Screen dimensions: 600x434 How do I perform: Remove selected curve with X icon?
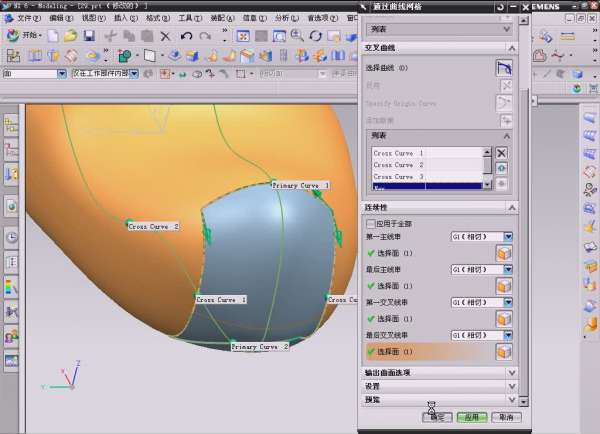[502, 153]
